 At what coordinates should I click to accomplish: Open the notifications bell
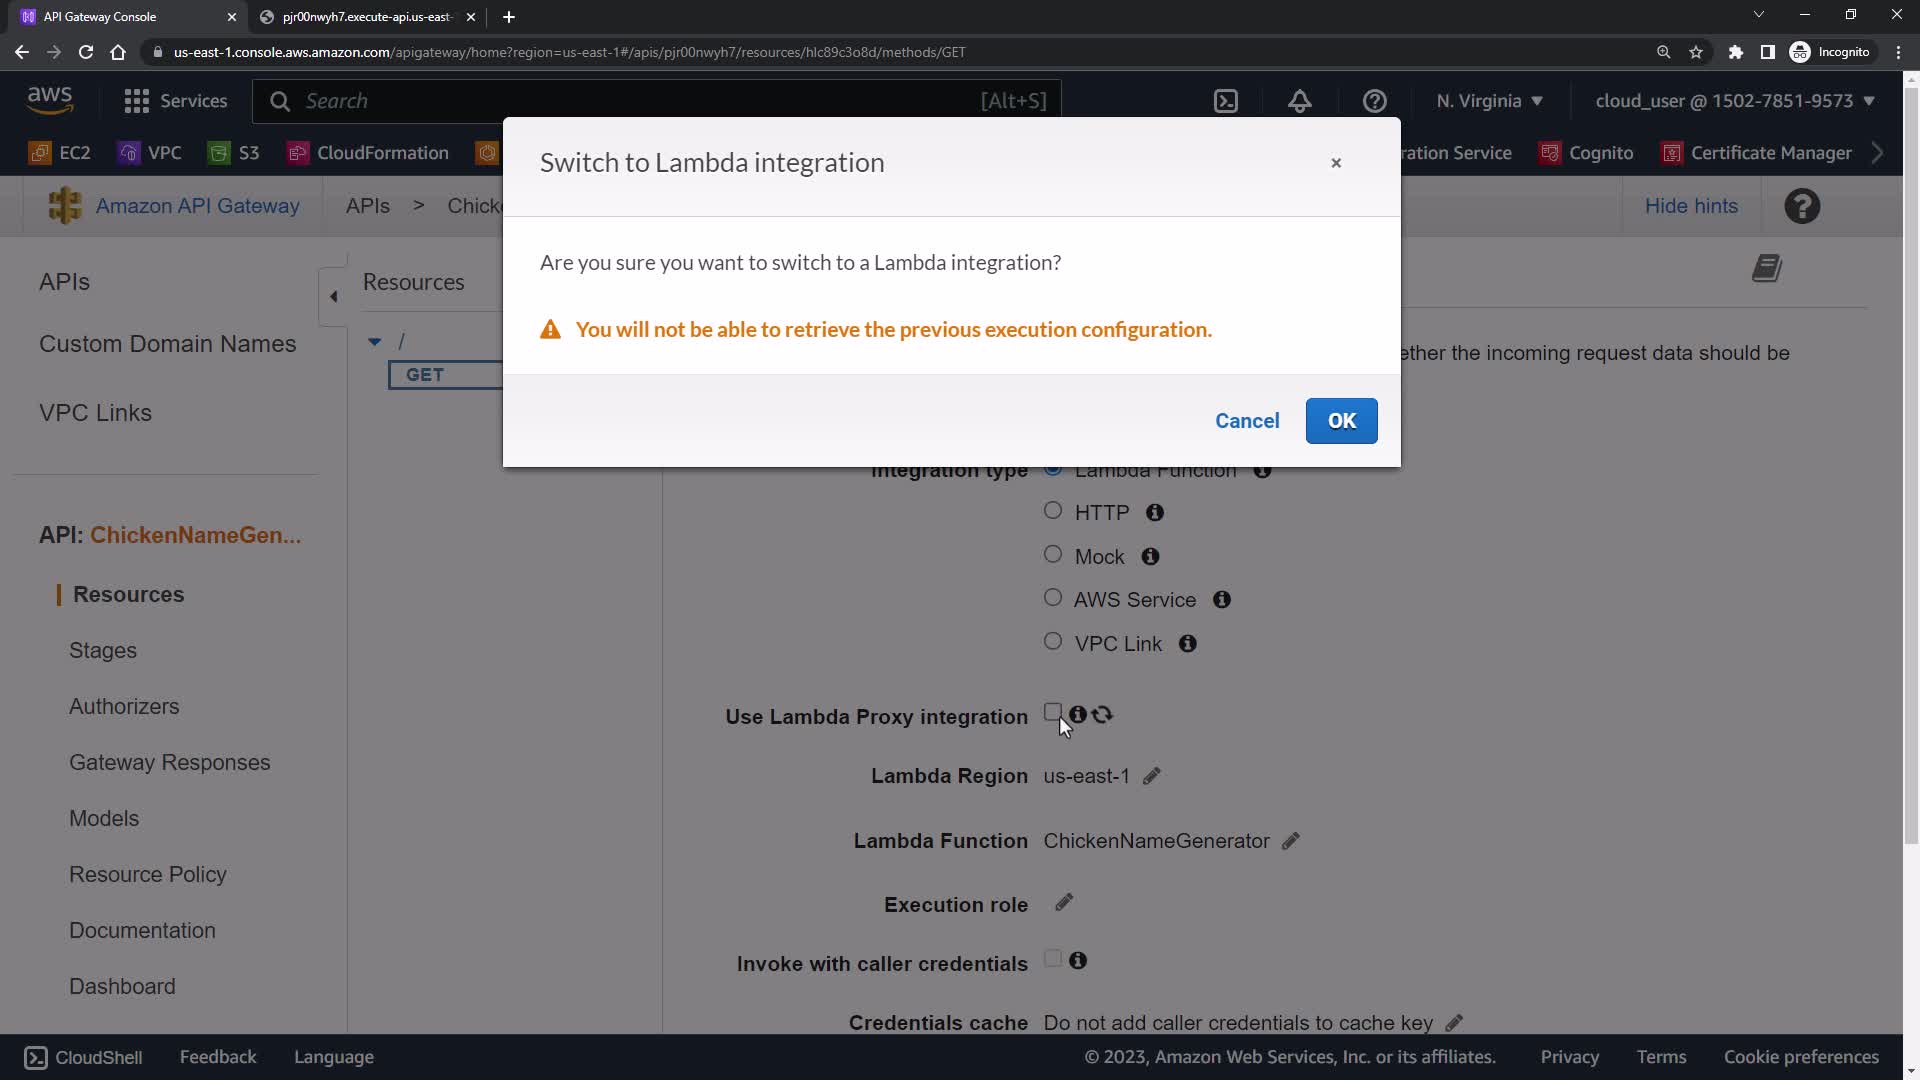pyautogui.click(x=1299, y=101)
